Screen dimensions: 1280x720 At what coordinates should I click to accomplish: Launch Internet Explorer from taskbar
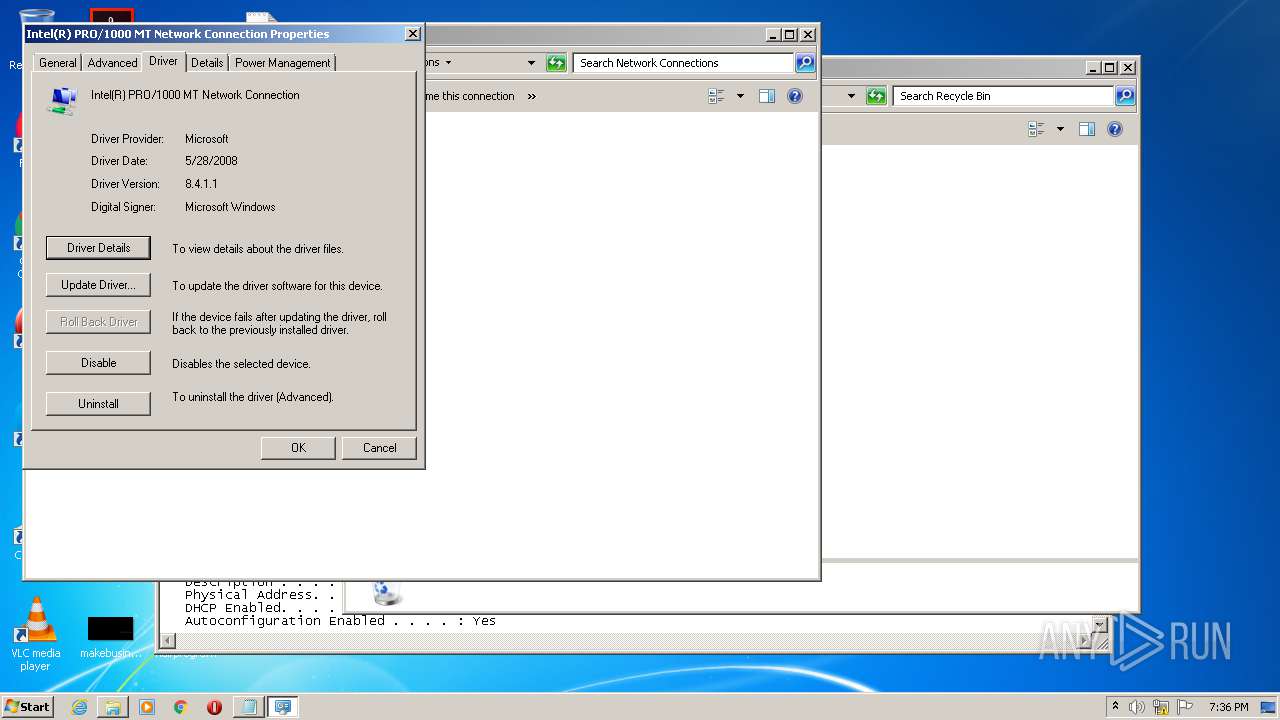click(x=79, y=707)
